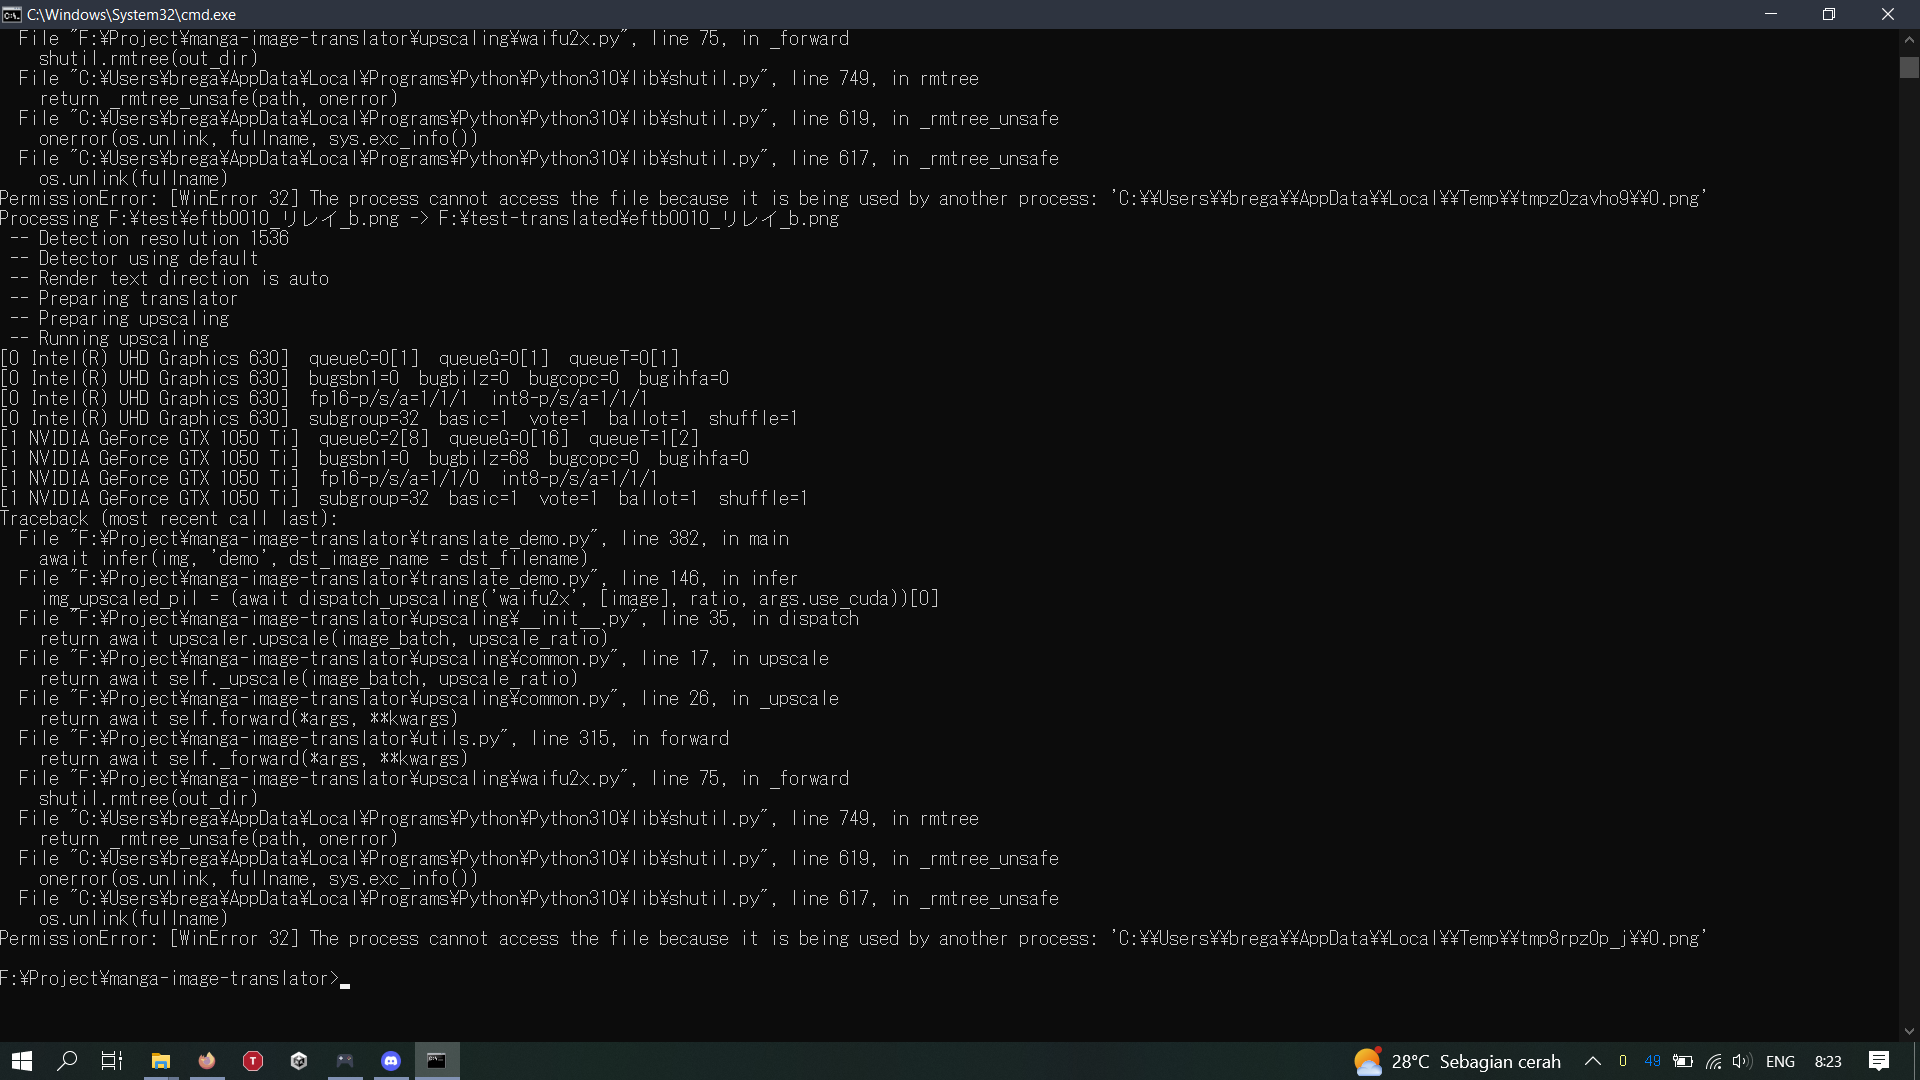Open Discord from the taskbar
1920x1080 pixels.
(391, 1061)
